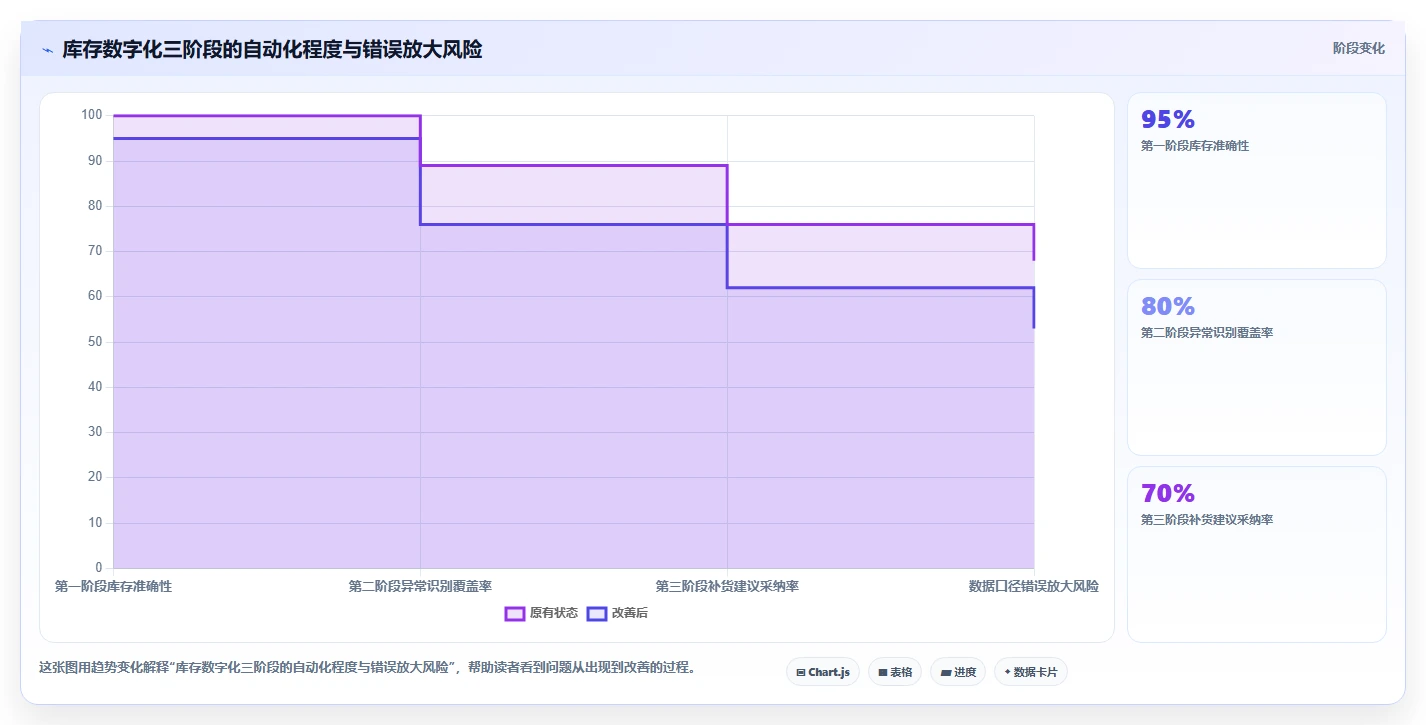Click the chart description text below the chart
1426x725 pixels.
(367, 667)
